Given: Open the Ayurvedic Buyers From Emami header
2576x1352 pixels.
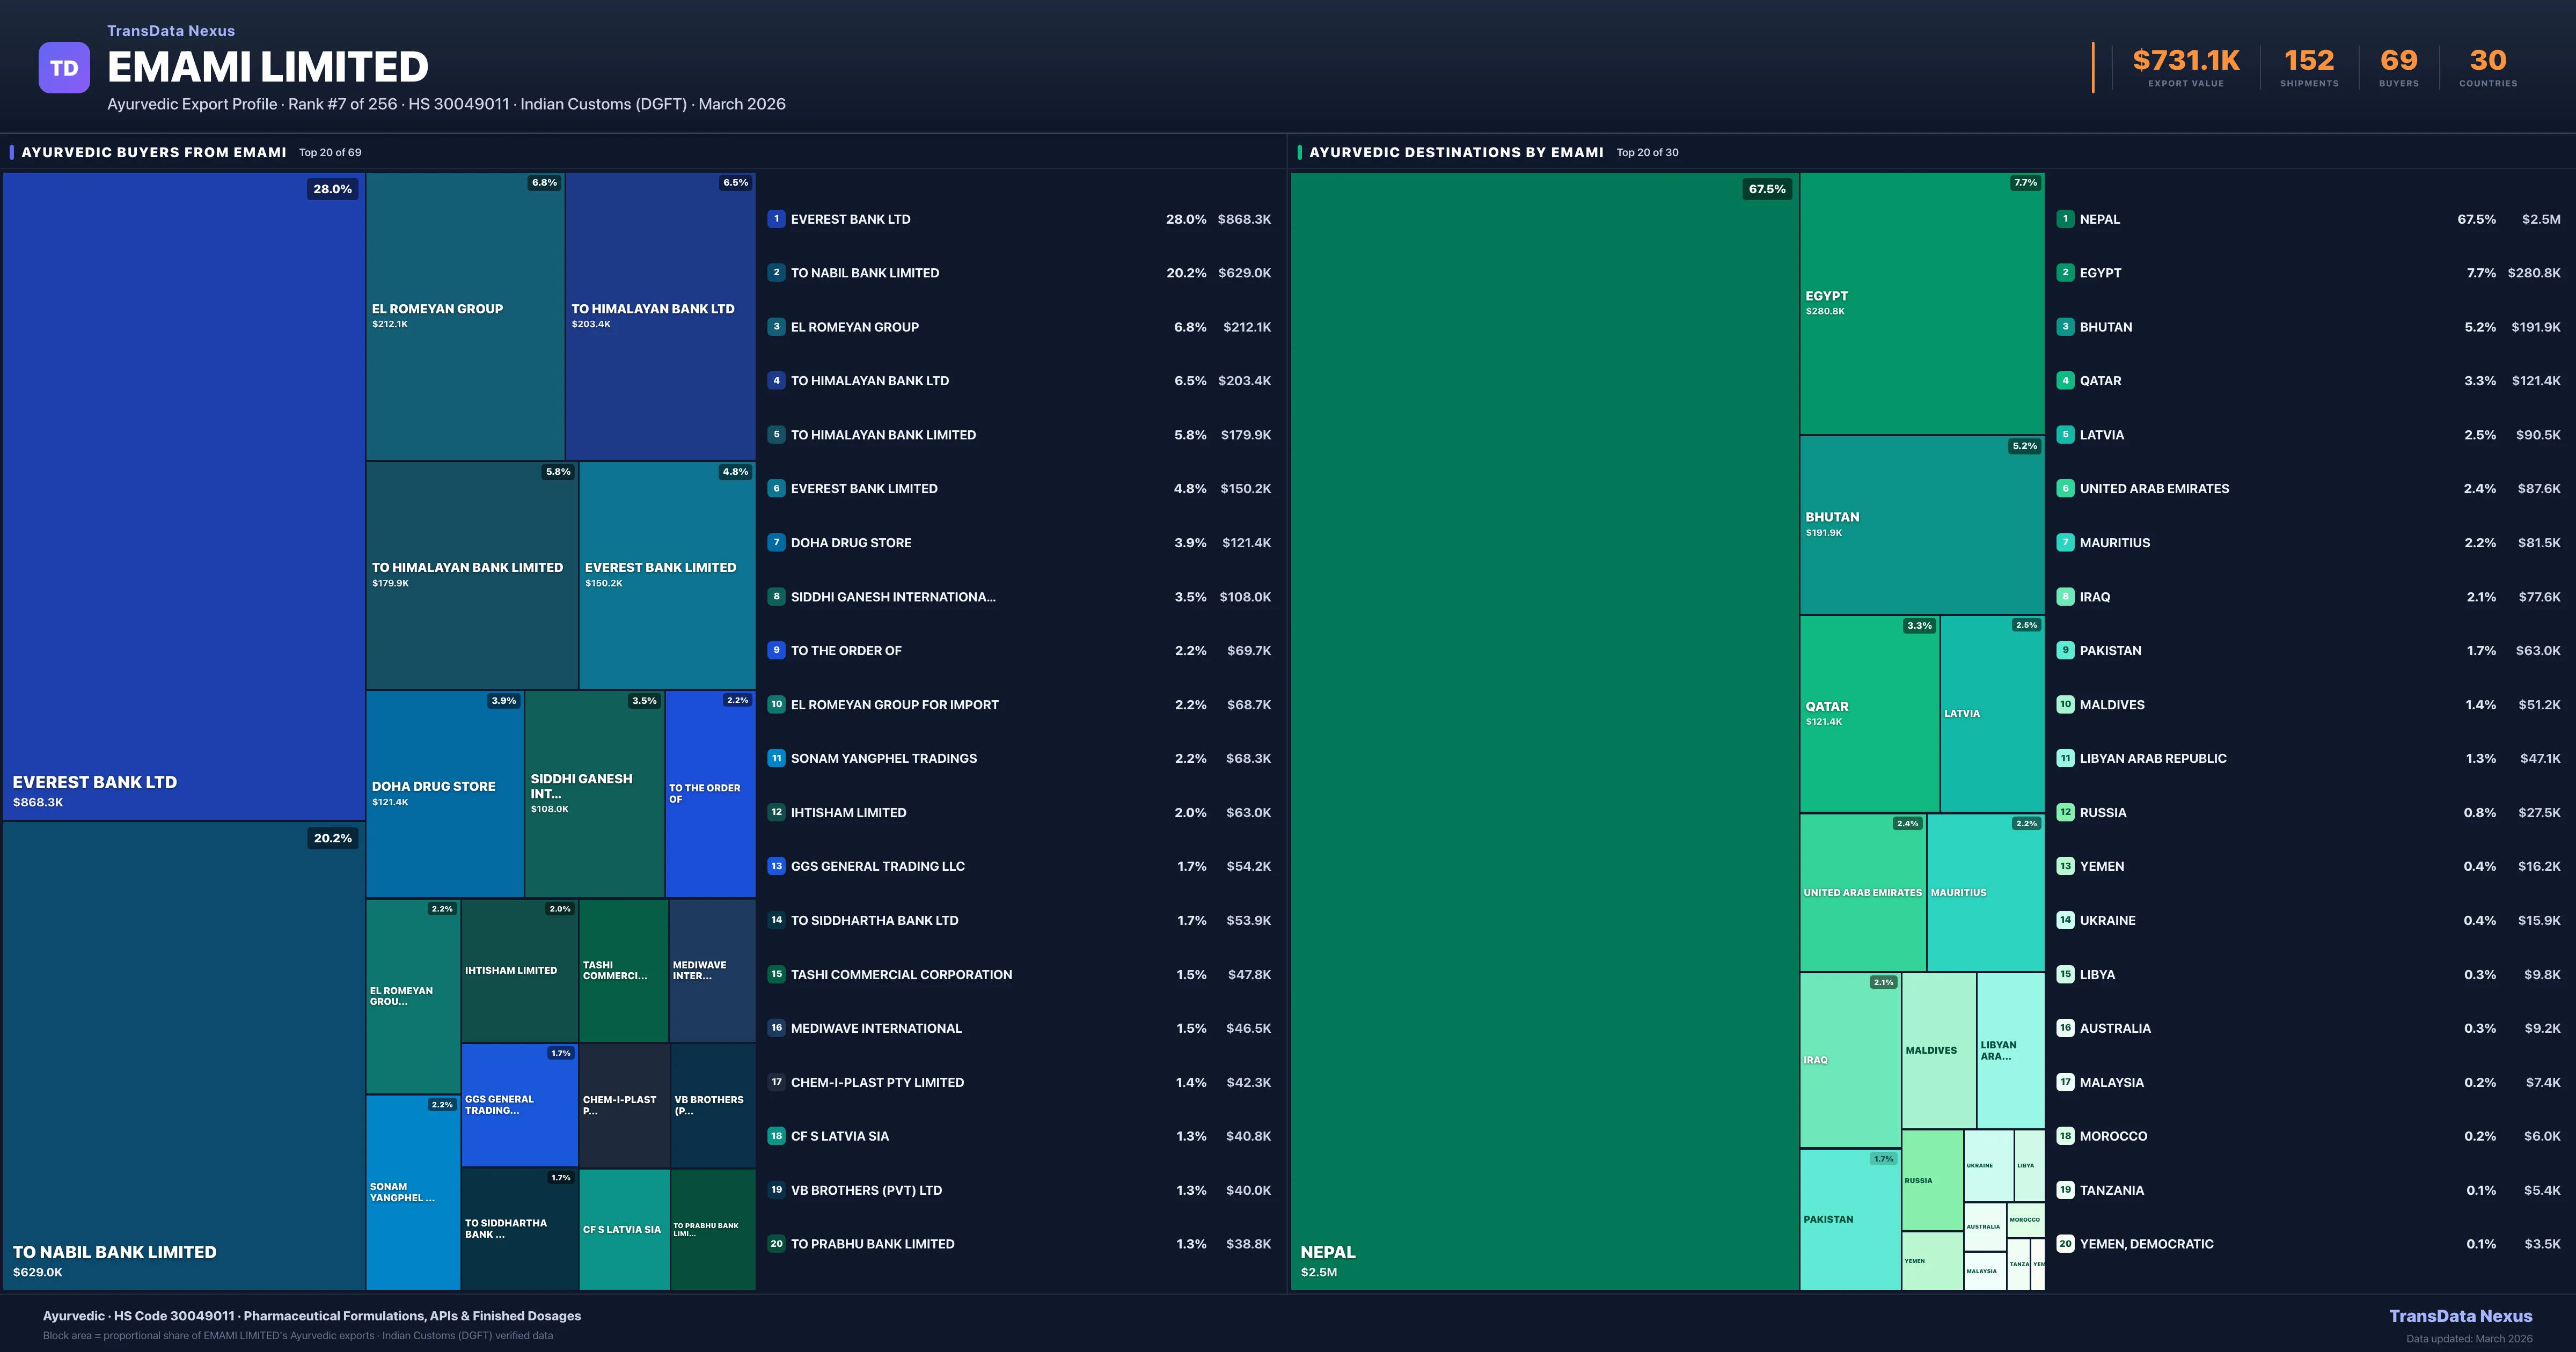Looking at the screenshot, I should 154,152.
